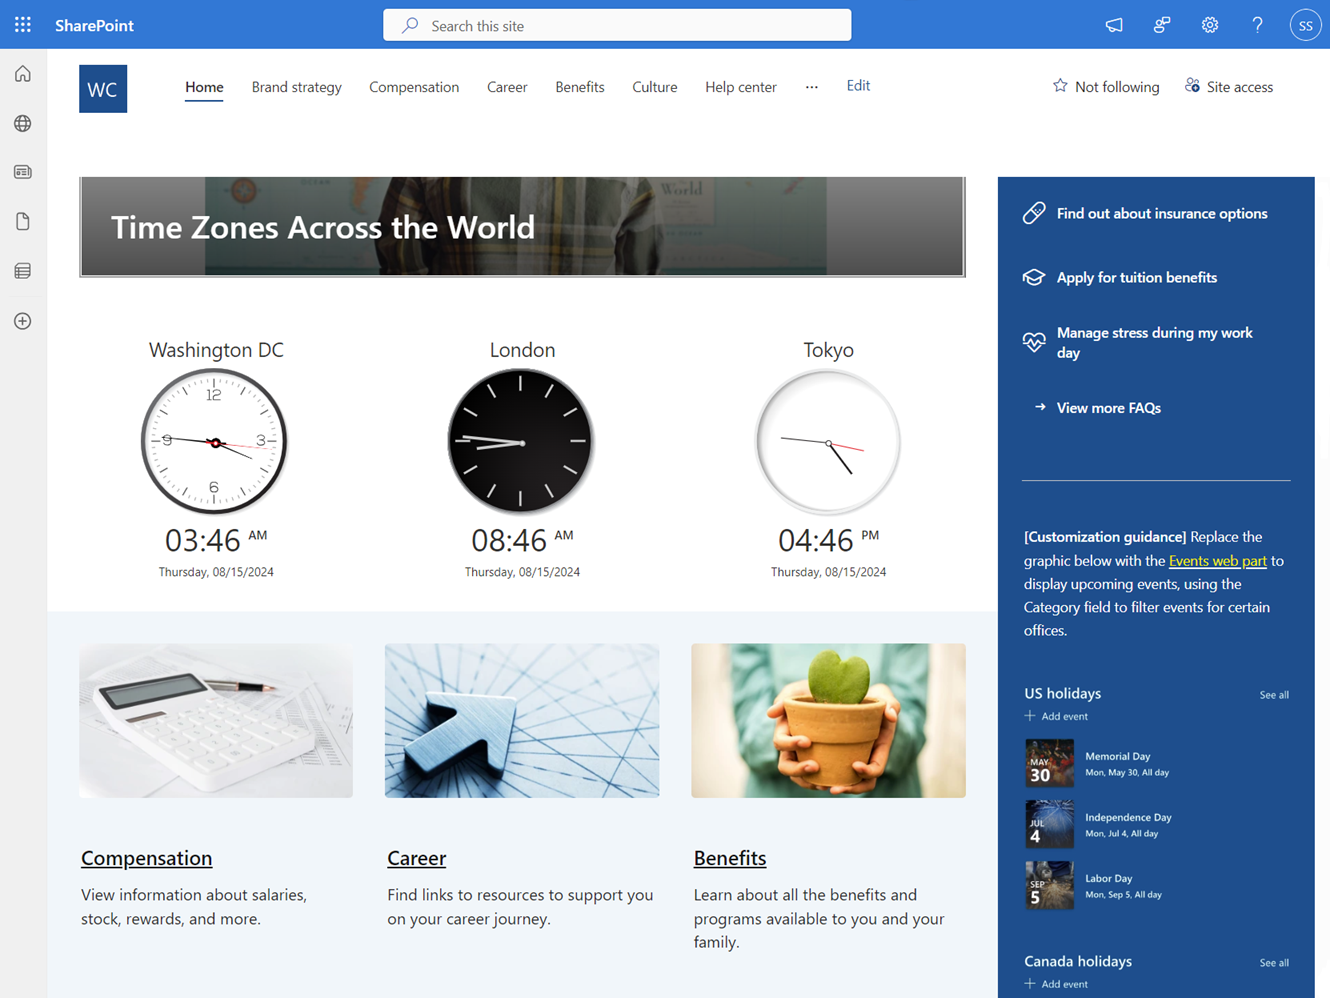This screenshot has width=1330, height=998.
Task: Open the SharePoint app launcher waffle icon
Action: pos(22,24)
